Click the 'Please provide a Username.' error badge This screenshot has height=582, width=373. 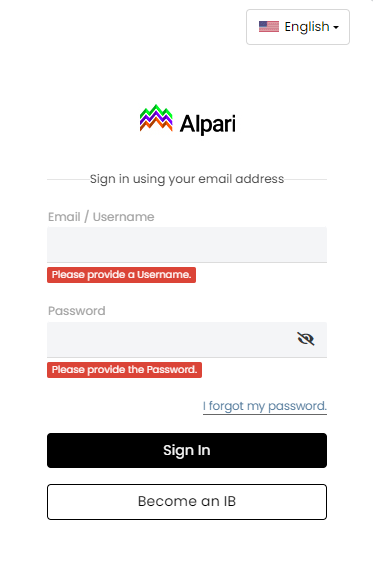(x=121, y=275)
